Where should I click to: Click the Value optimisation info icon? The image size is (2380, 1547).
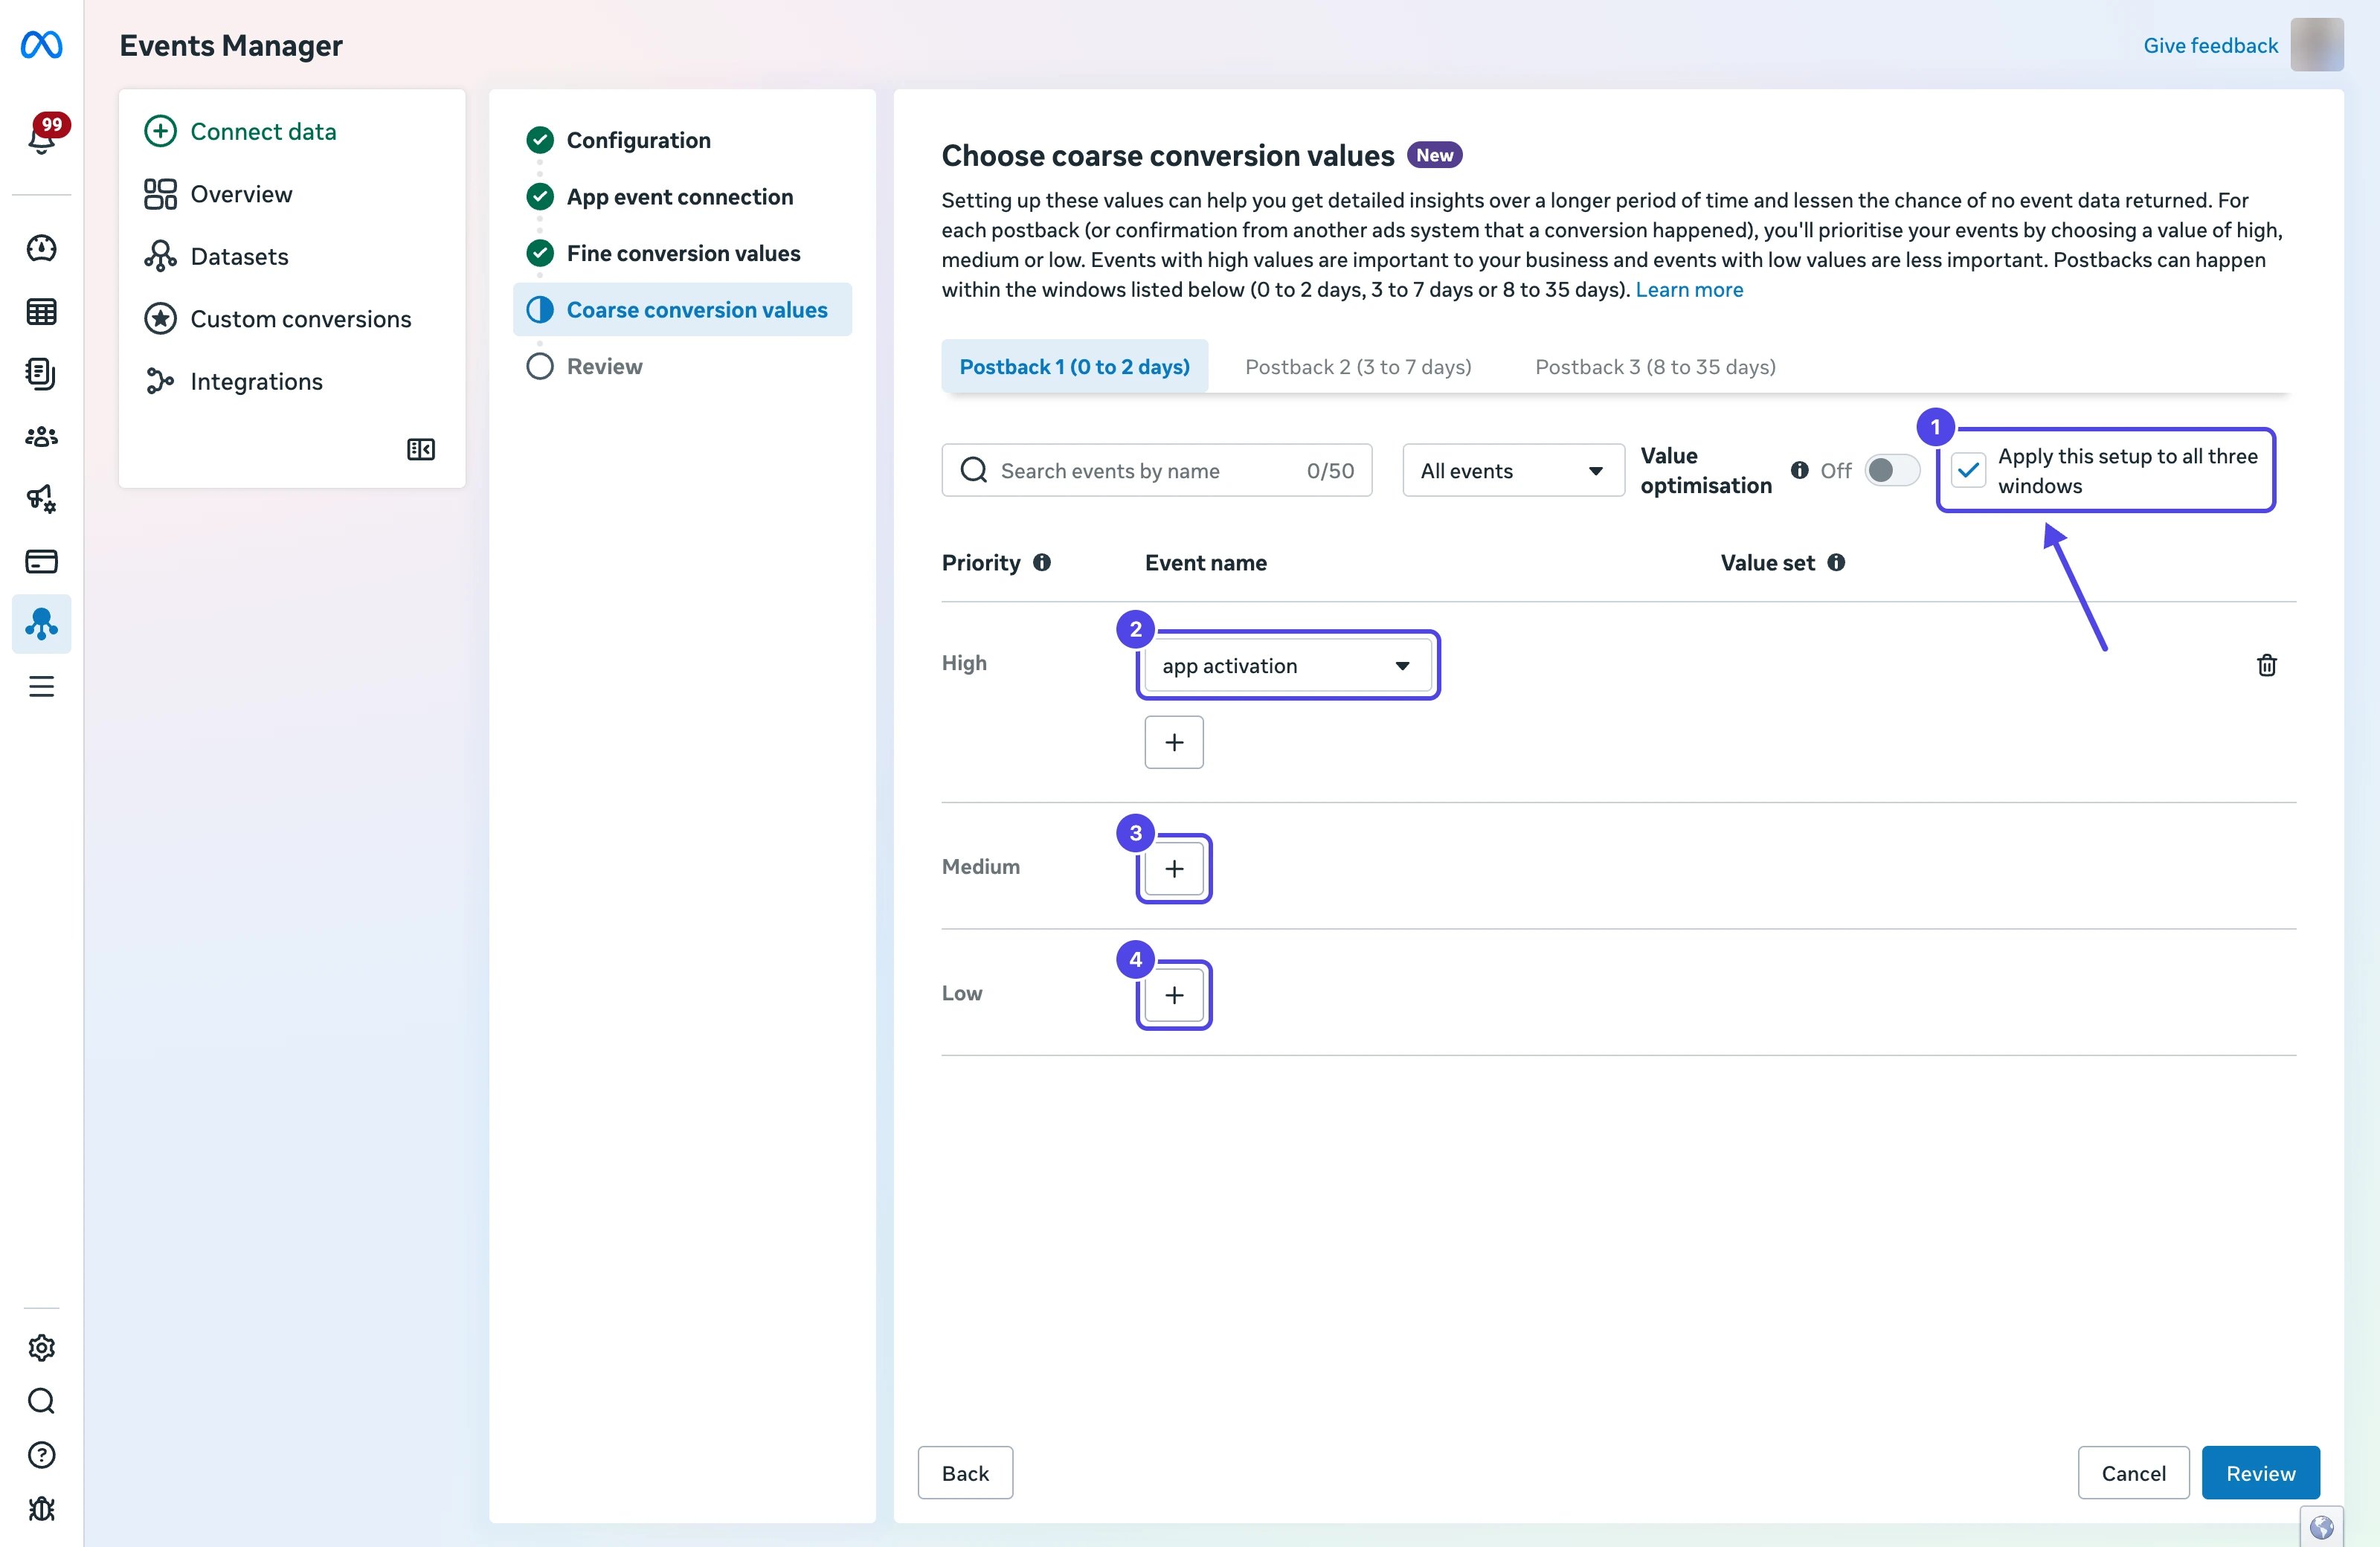[1799, 470]
